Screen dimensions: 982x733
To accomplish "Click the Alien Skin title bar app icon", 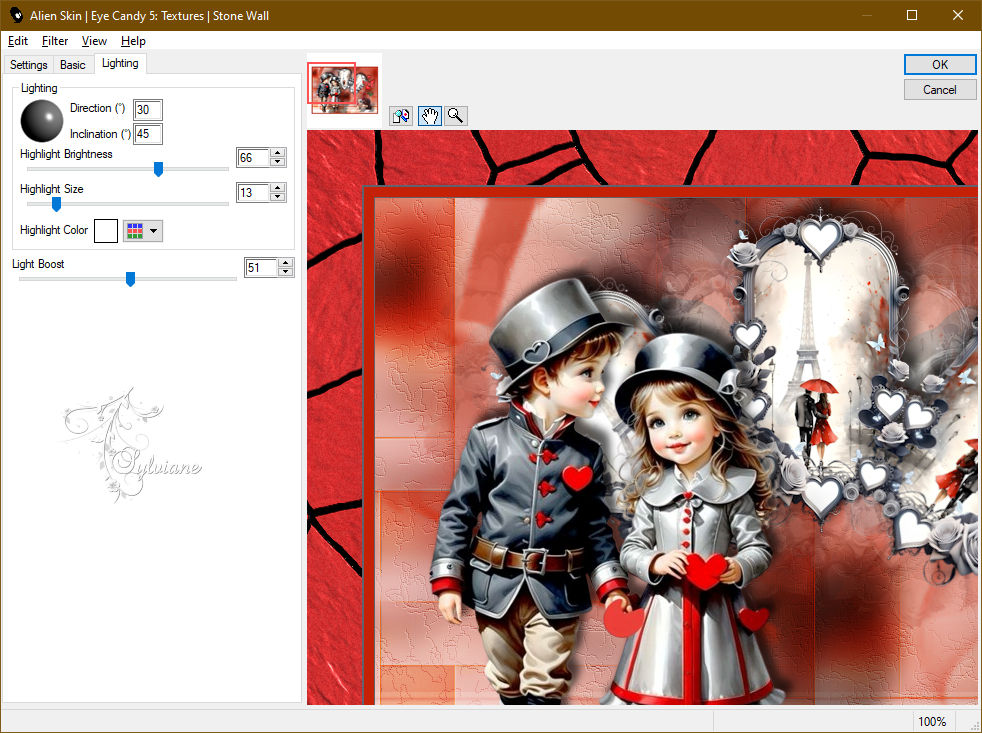I will tap(16, 15).
